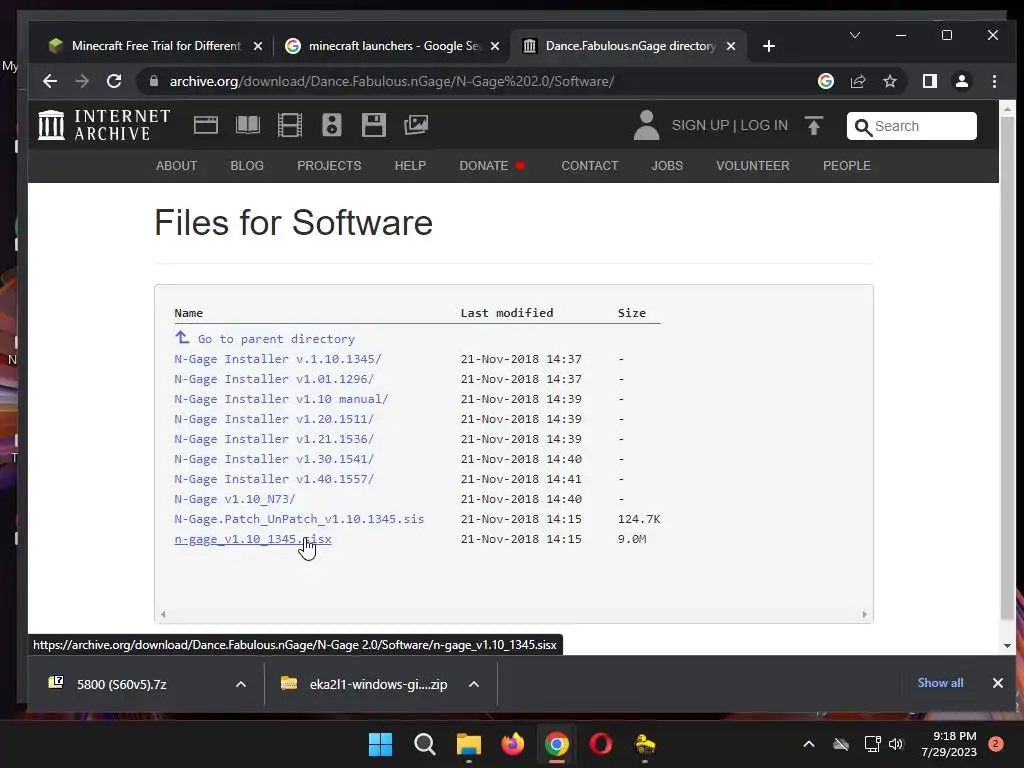Click the user avatar icon
The height and width of the screenshot is (768, 1024).
pos(647,125)
